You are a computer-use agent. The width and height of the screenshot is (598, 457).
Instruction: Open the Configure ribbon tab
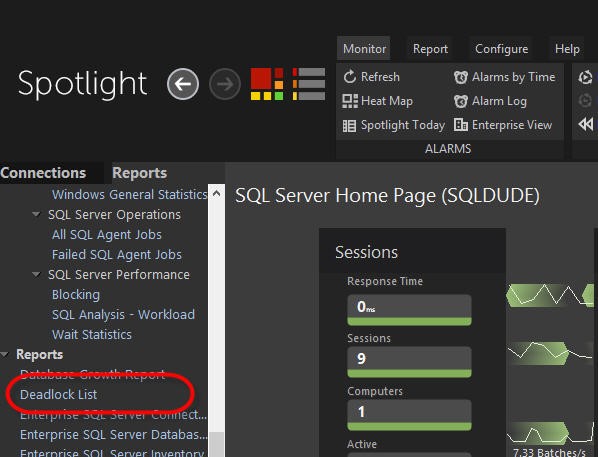coord(502,48)
